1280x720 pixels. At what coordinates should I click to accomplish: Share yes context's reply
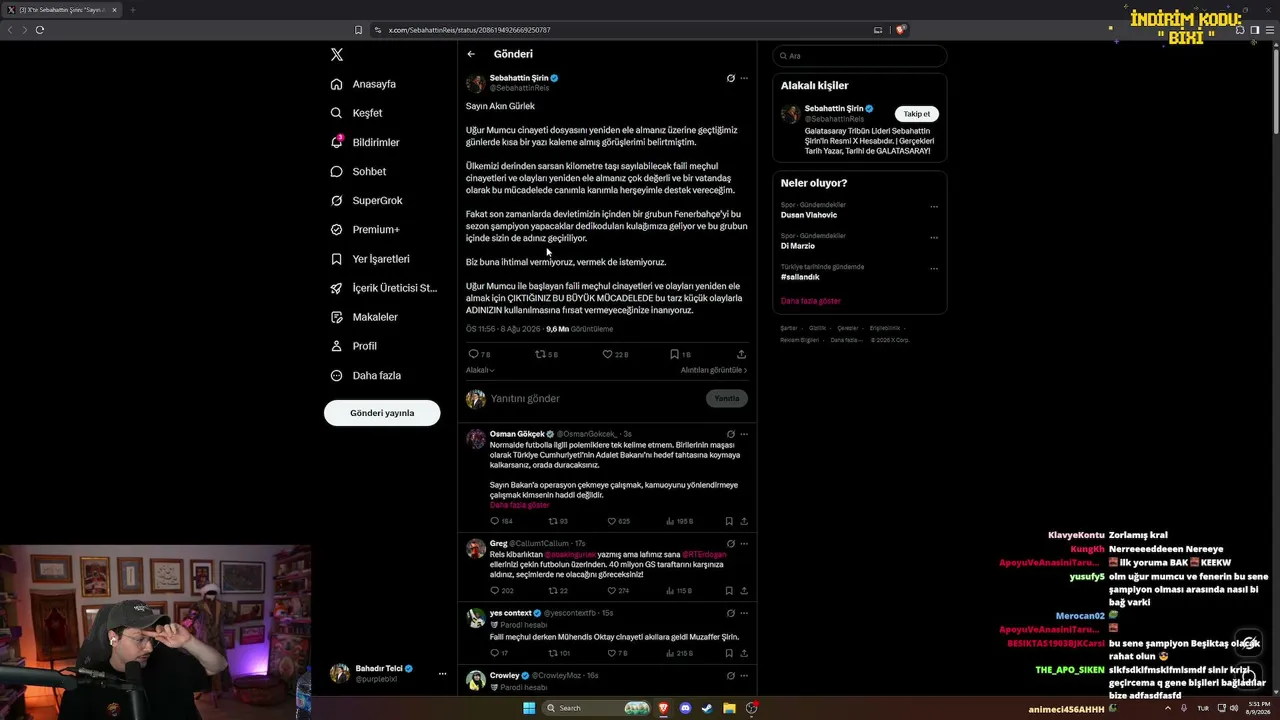(x=744, y=653)
